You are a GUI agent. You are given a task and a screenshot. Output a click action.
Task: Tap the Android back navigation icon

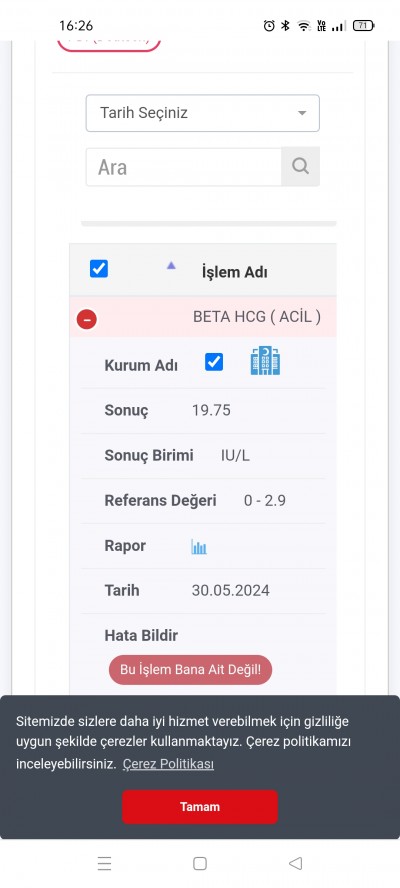pos(295,863)
